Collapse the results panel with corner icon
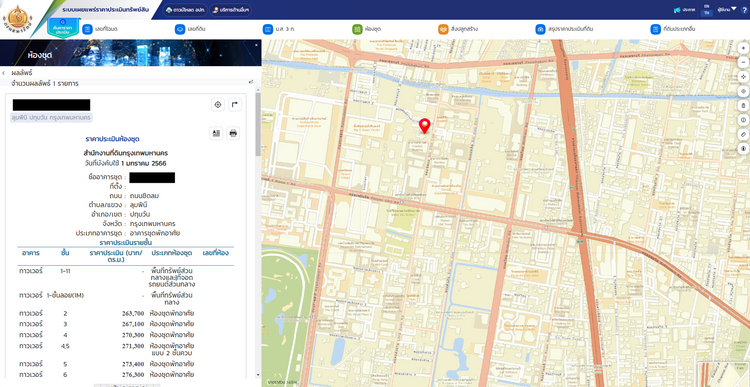The width and height of the screenshot is (750, 387). pos(251,82)
